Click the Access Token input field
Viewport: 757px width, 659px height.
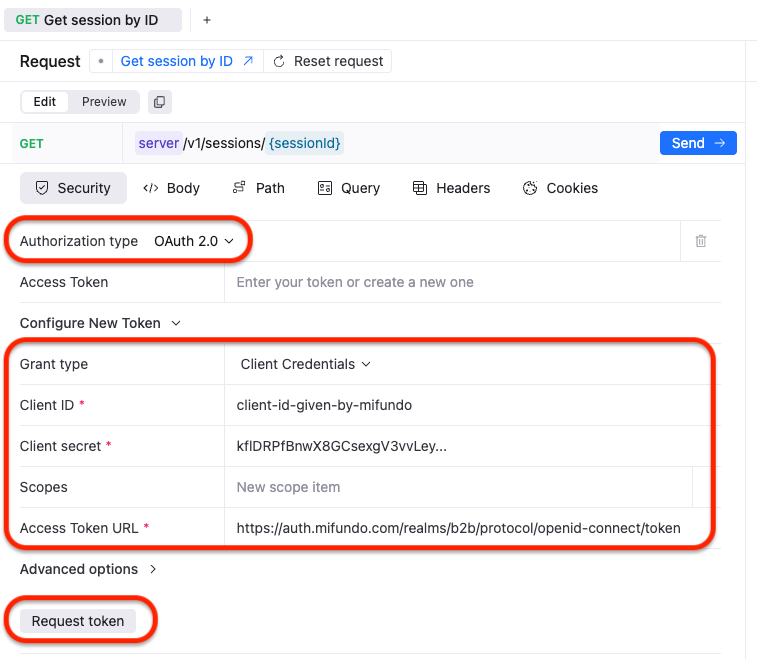[x=470, y=282]
